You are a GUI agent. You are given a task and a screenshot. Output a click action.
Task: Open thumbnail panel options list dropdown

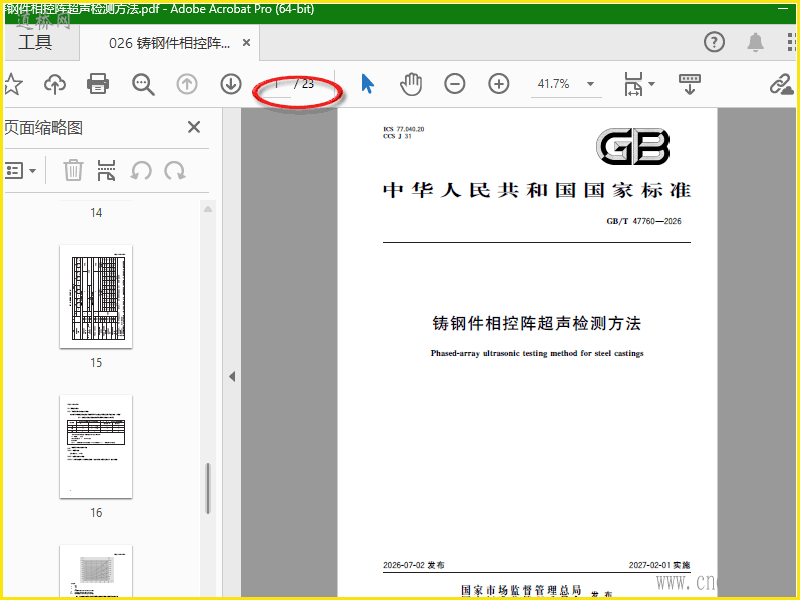(x=21, y=170)
